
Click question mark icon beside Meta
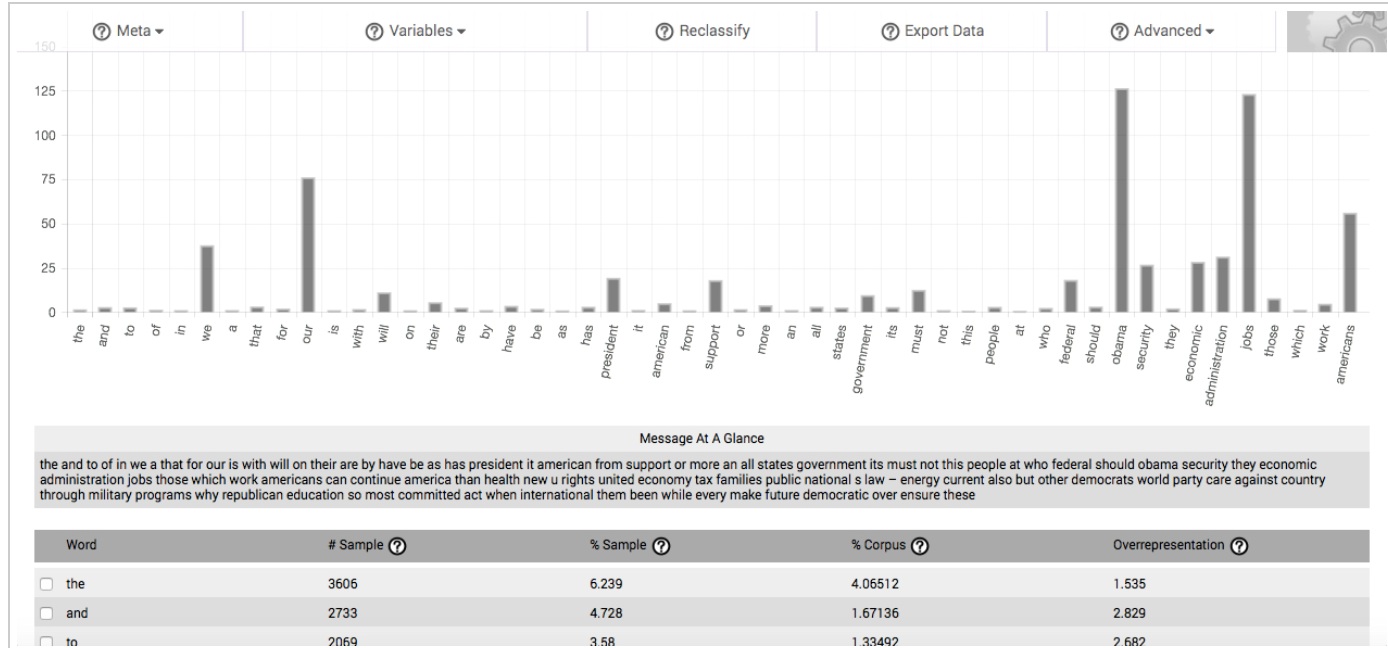(99, 31)
